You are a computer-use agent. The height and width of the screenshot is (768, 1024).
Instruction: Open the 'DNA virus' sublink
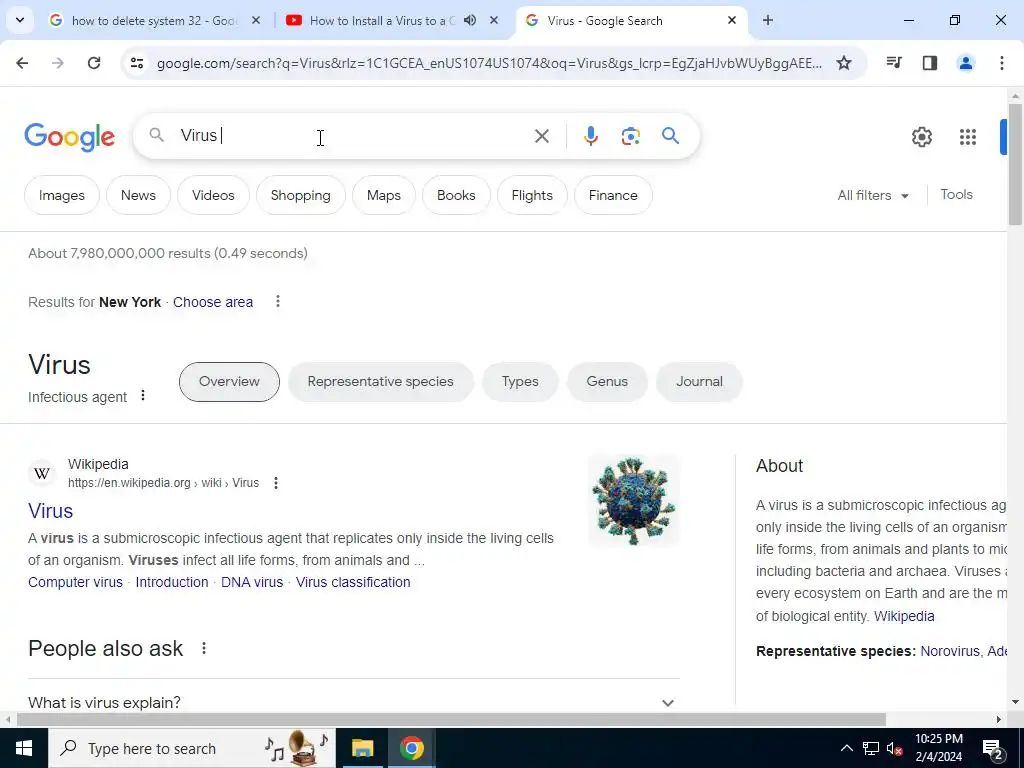coord(252,582)
